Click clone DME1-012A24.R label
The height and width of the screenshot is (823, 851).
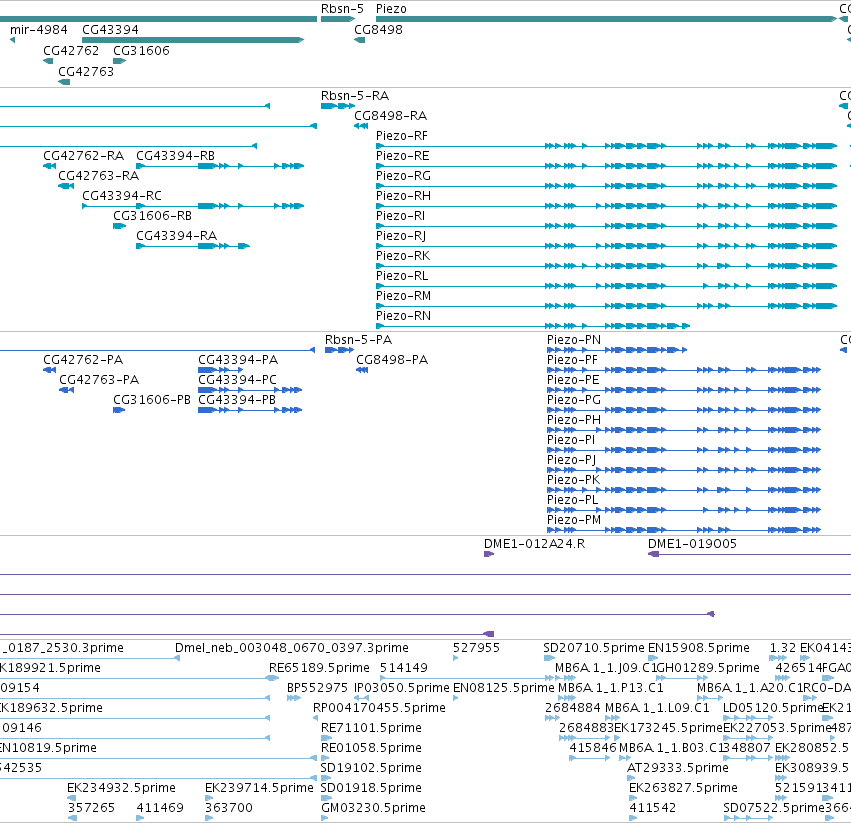point(535,545)
